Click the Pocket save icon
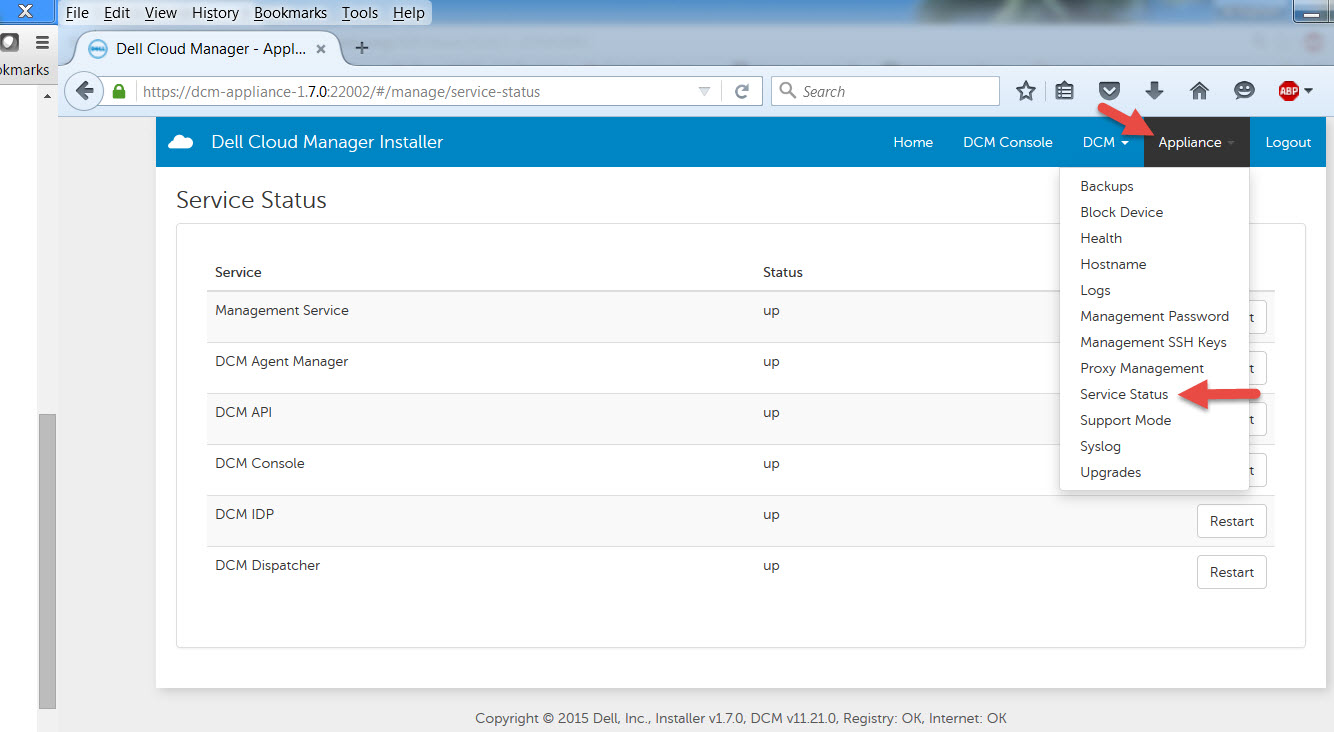 pyautogui.click(x=1109, y=91)
